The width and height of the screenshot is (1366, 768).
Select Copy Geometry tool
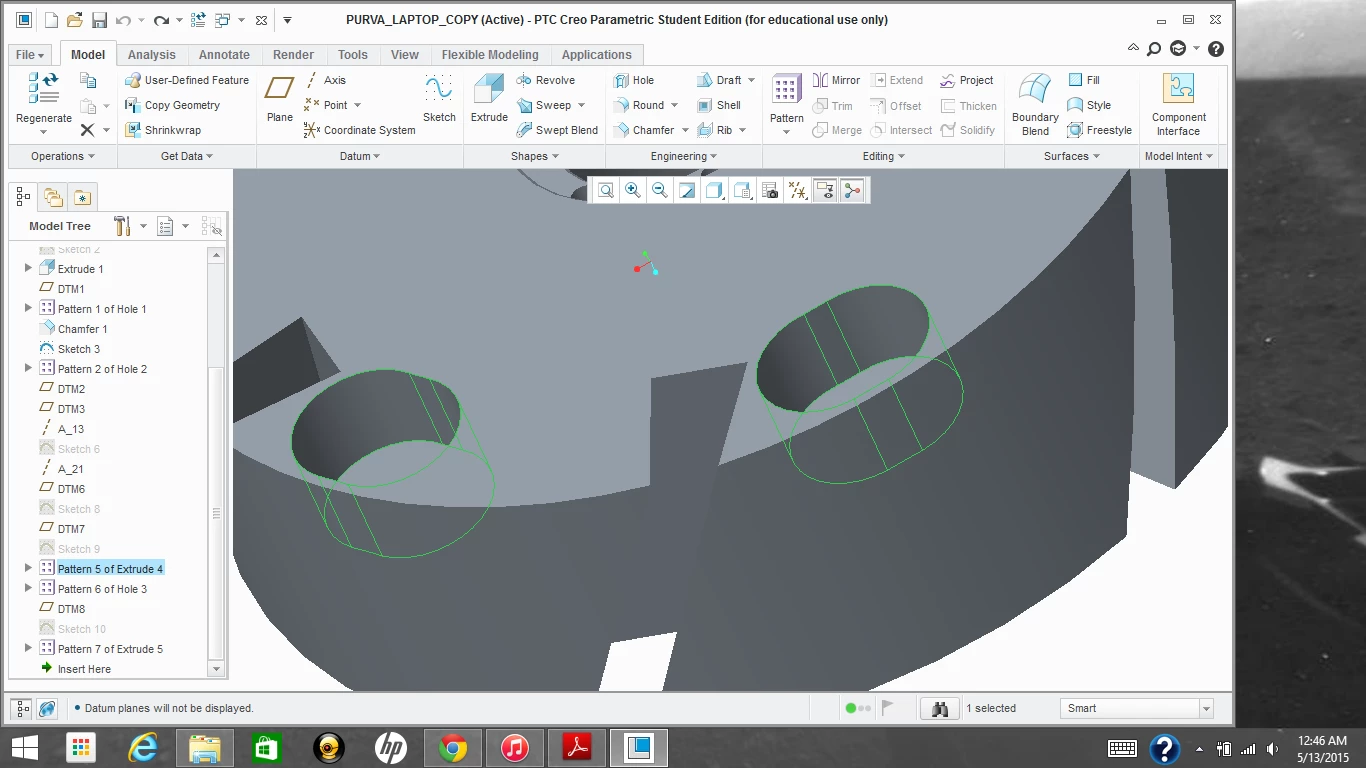[x=172, y=105]
